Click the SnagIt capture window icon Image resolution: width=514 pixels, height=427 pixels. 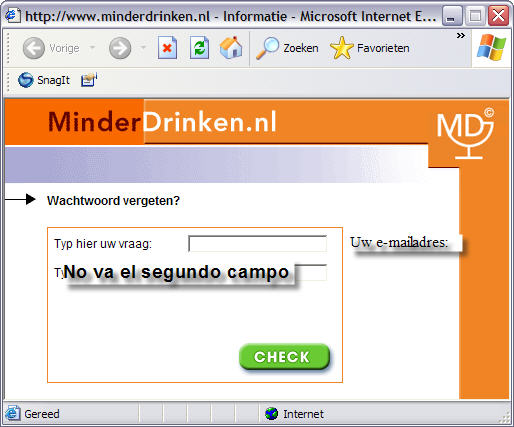click(x=89, y=80)
